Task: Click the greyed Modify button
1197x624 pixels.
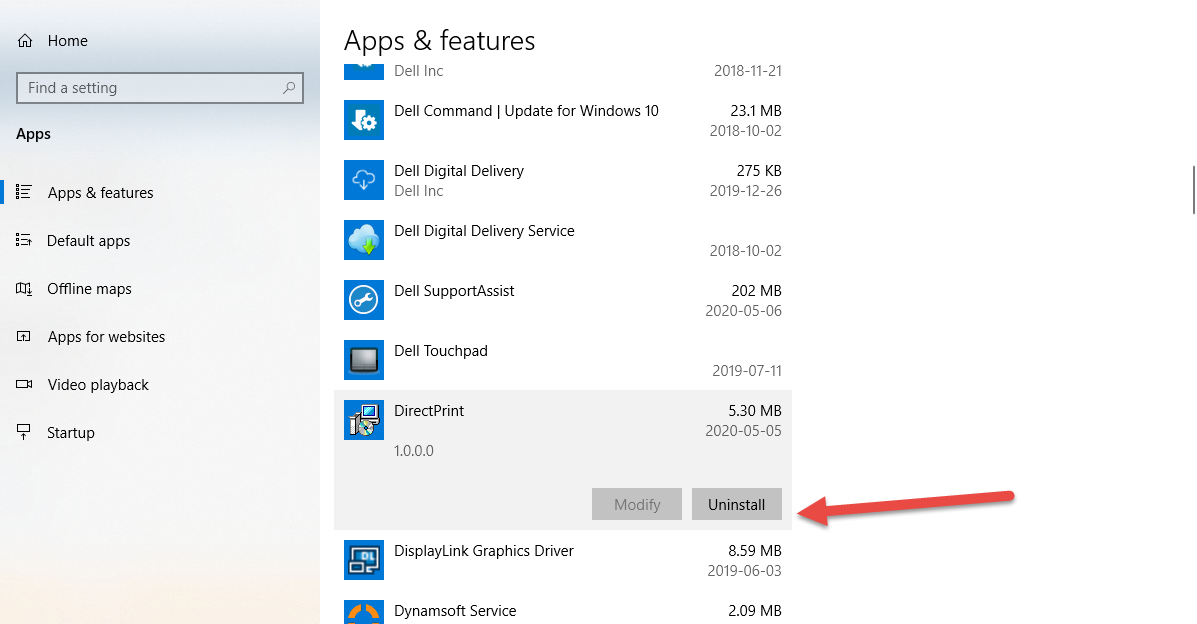Action: click(637, 505)
